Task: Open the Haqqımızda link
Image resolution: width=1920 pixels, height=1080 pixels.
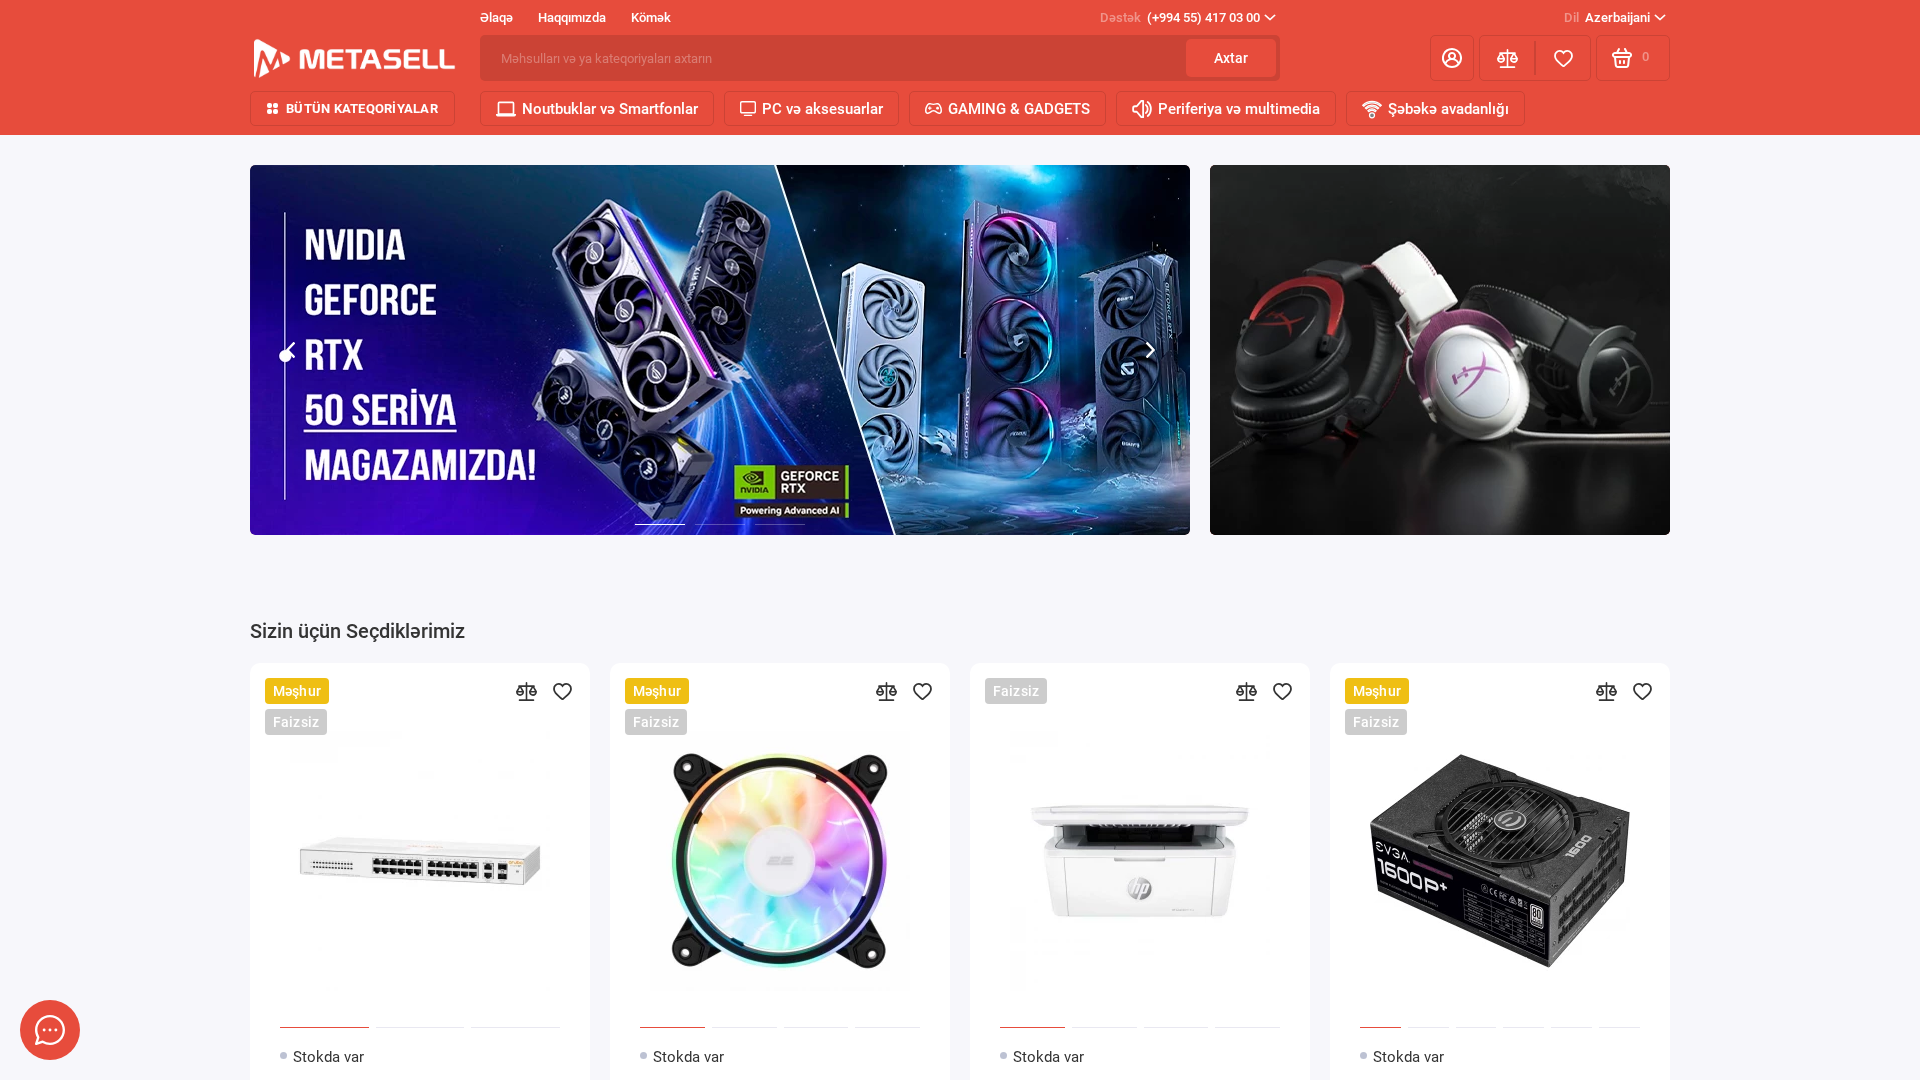Action: pos(572,18)
